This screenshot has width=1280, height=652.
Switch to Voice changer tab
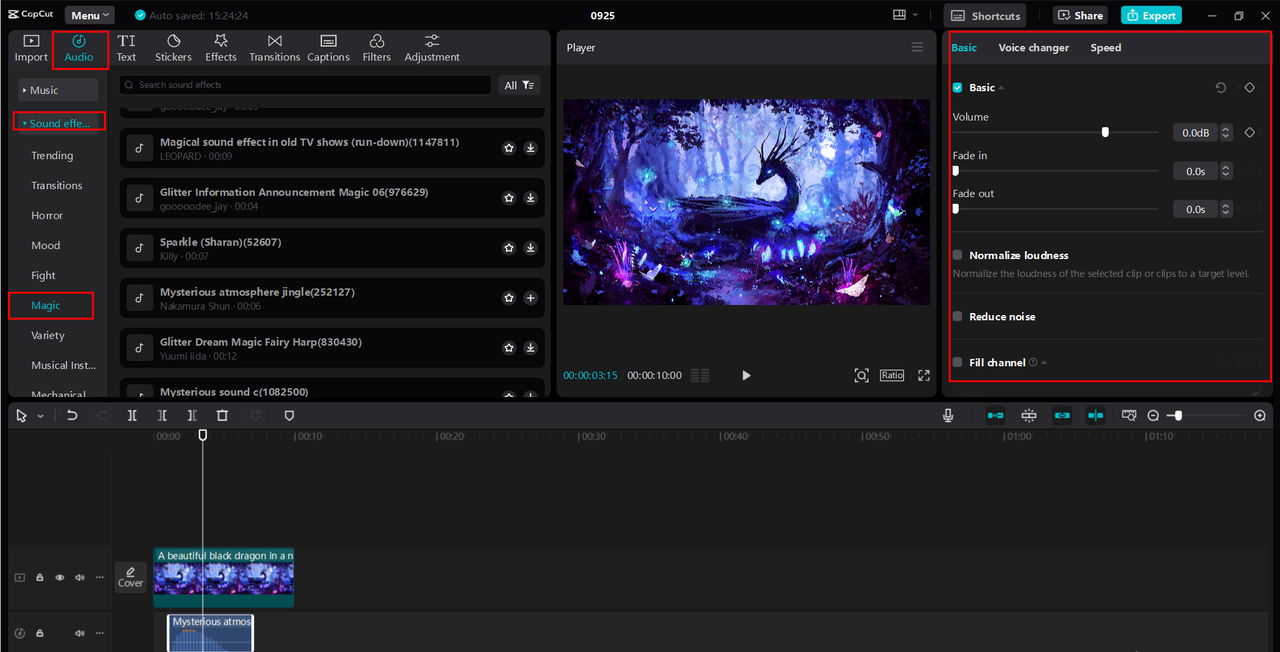point(1033,47)
